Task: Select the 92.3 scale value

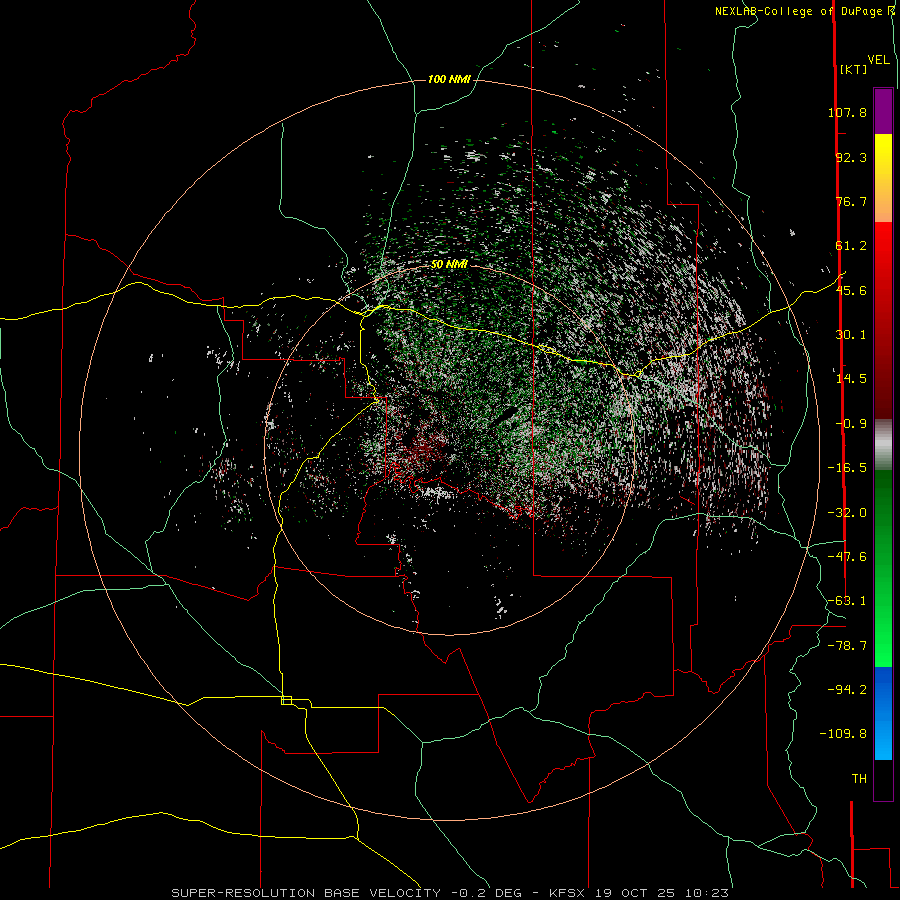Action: coord(851,157)
